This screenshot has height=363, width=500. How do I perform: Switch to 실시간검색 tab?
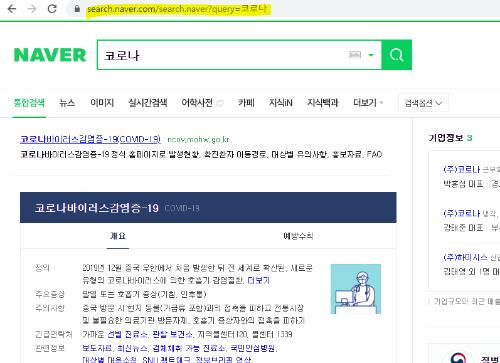pyautogui.click(x=148, y=103)
